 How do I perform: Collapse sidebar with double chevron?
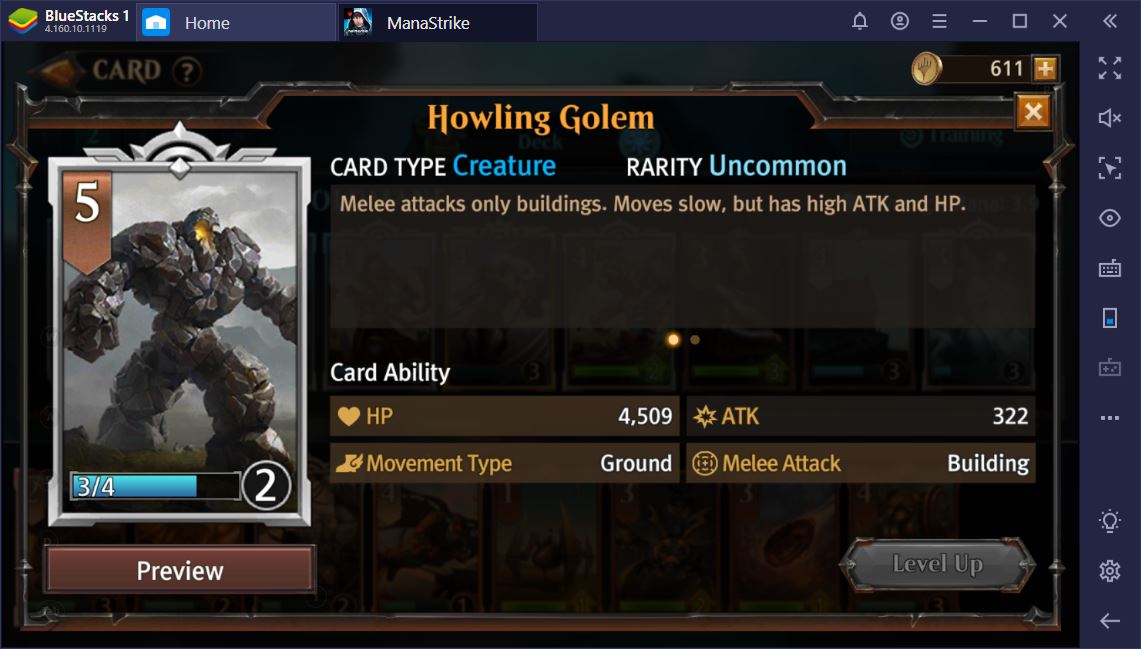click(1109, 22)
